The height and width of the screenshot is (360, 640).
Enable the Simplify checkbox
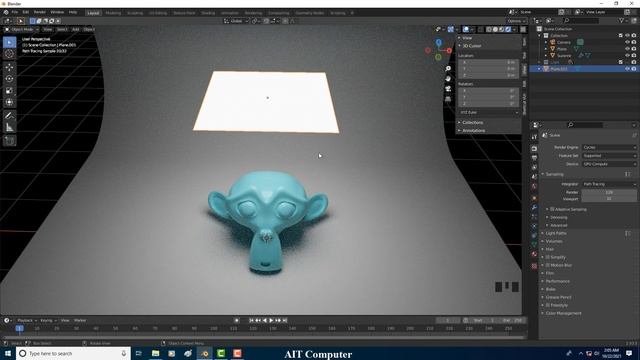pos(548,257)
